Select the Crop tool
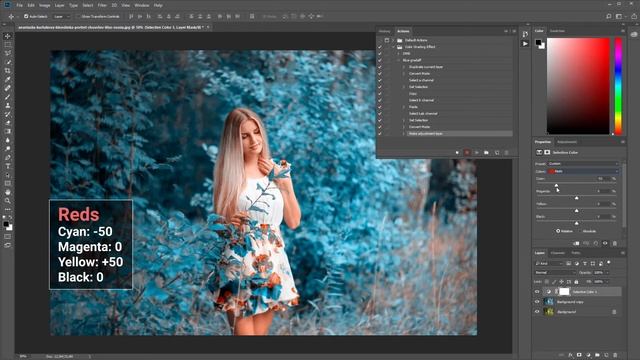Screen dimensions: 640x360 point(7,71)
